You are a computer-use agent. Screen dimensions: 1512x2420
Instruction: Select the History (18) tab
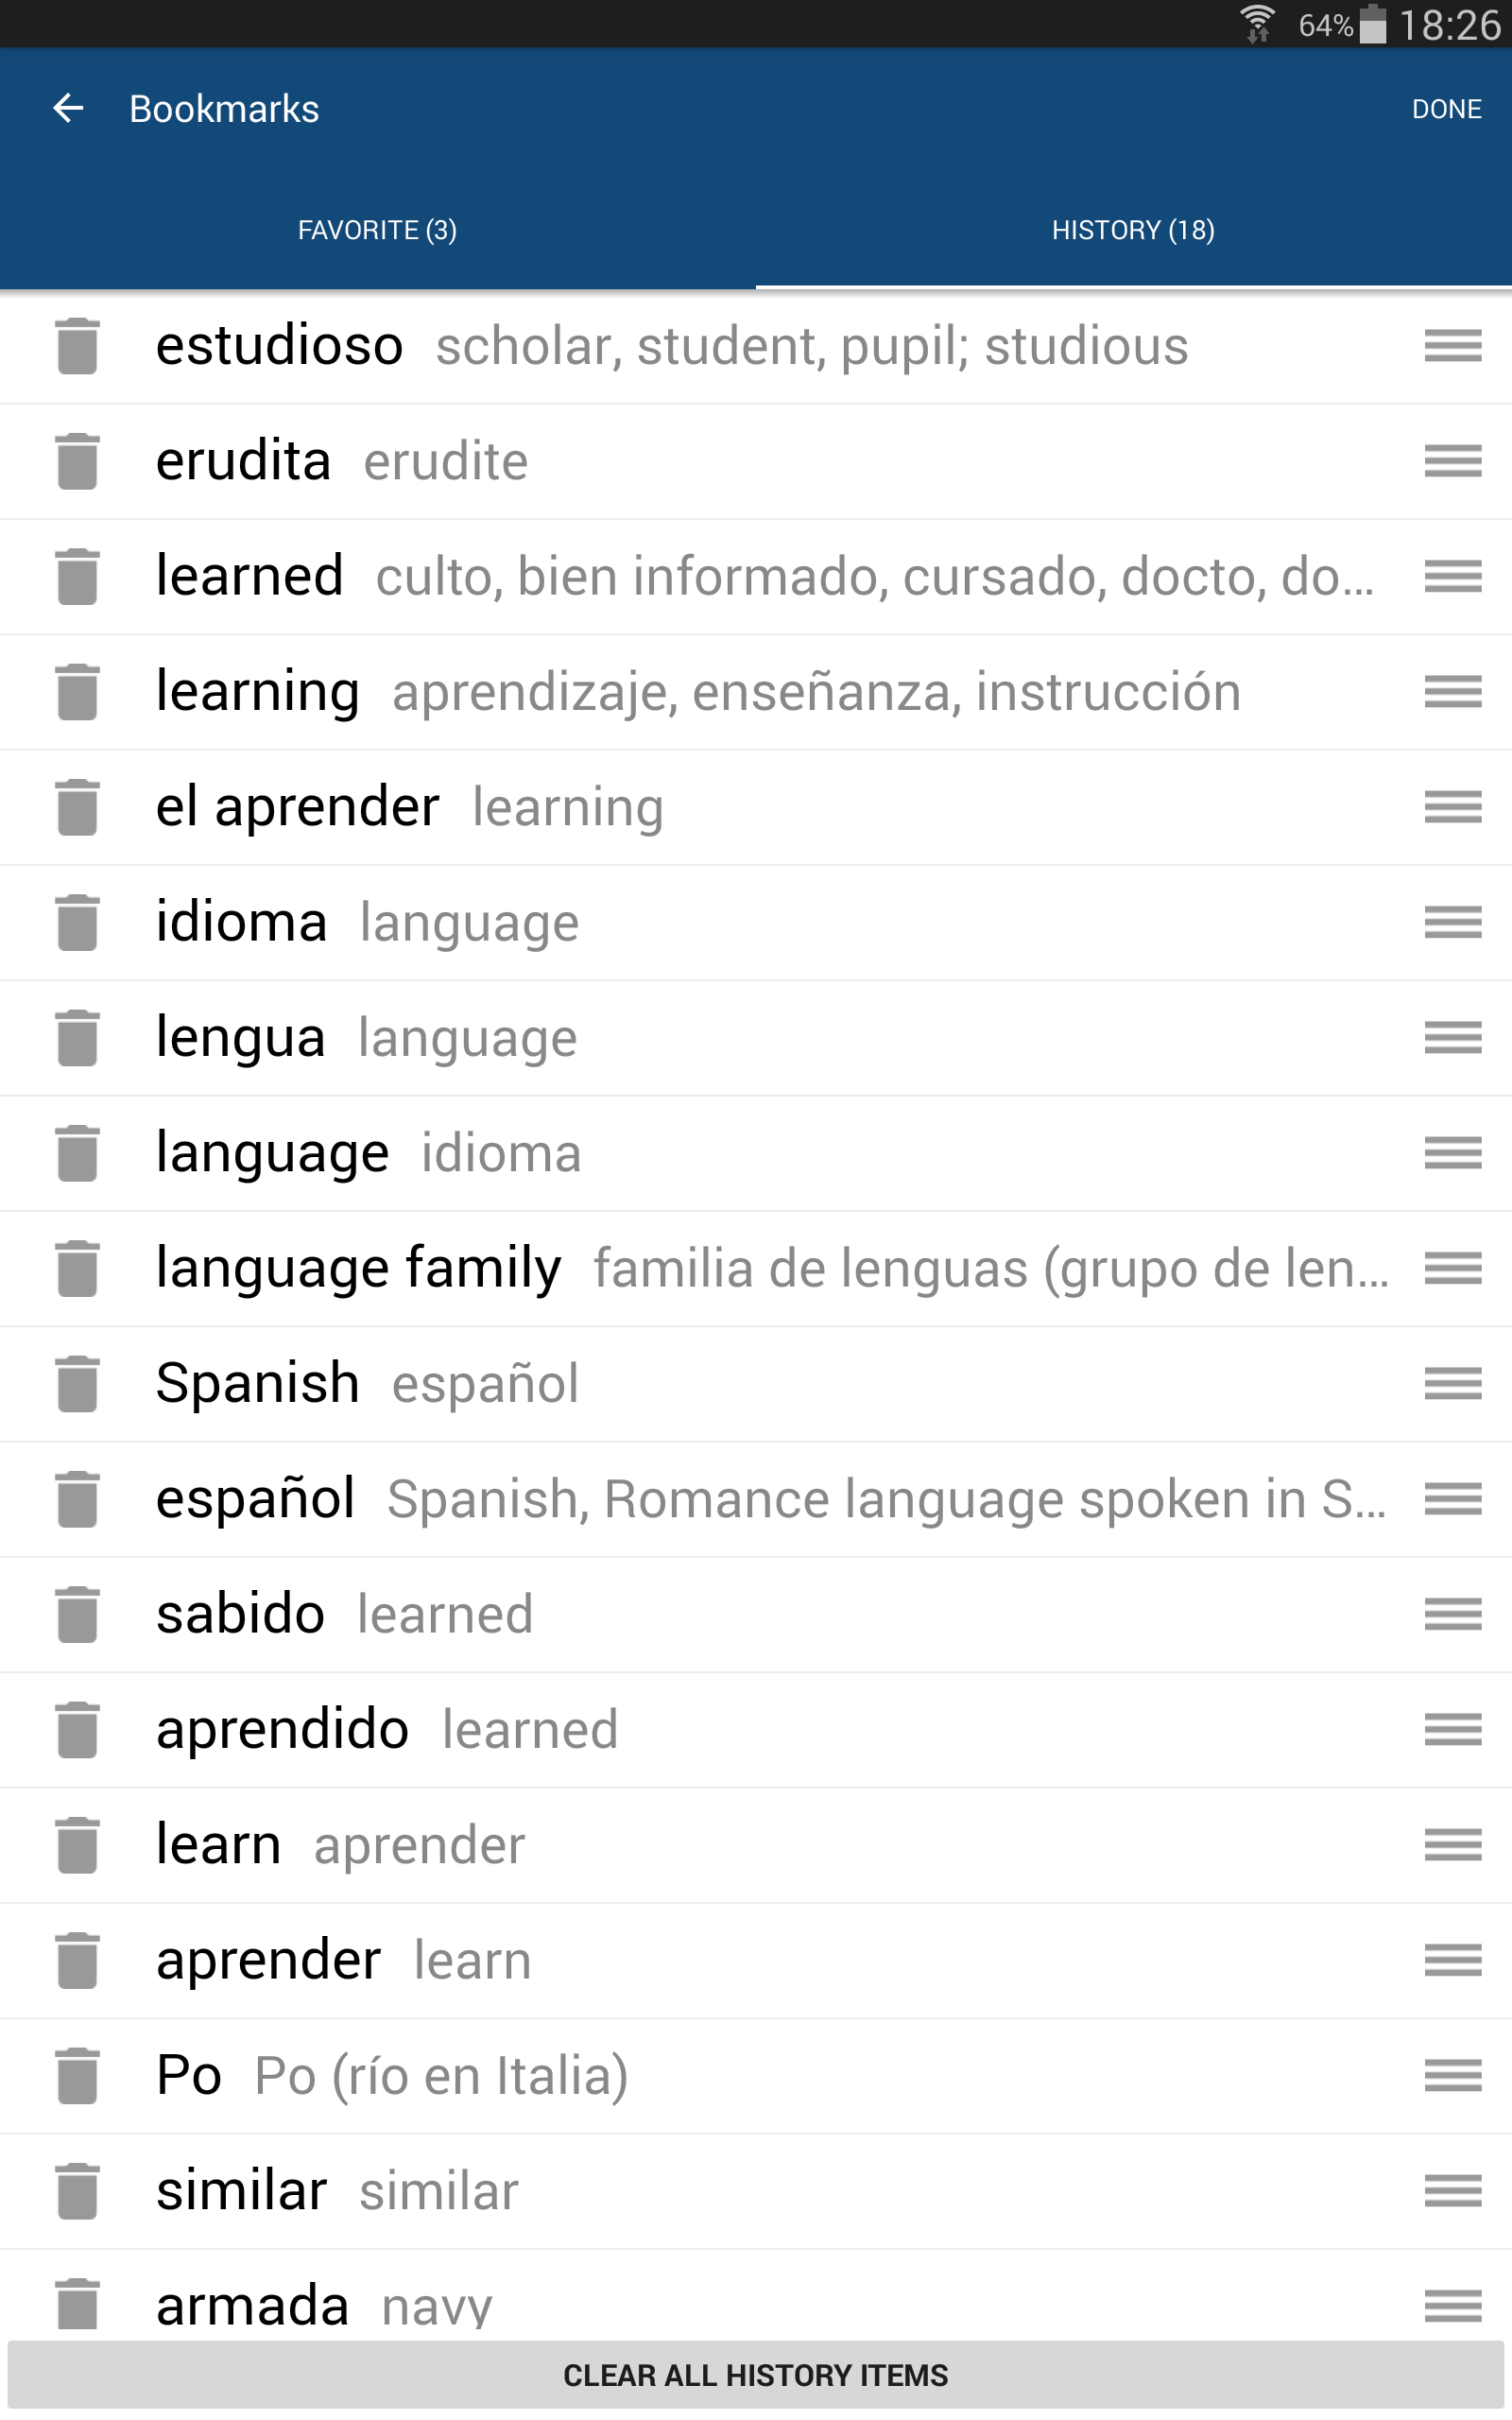click(1133, 230)
